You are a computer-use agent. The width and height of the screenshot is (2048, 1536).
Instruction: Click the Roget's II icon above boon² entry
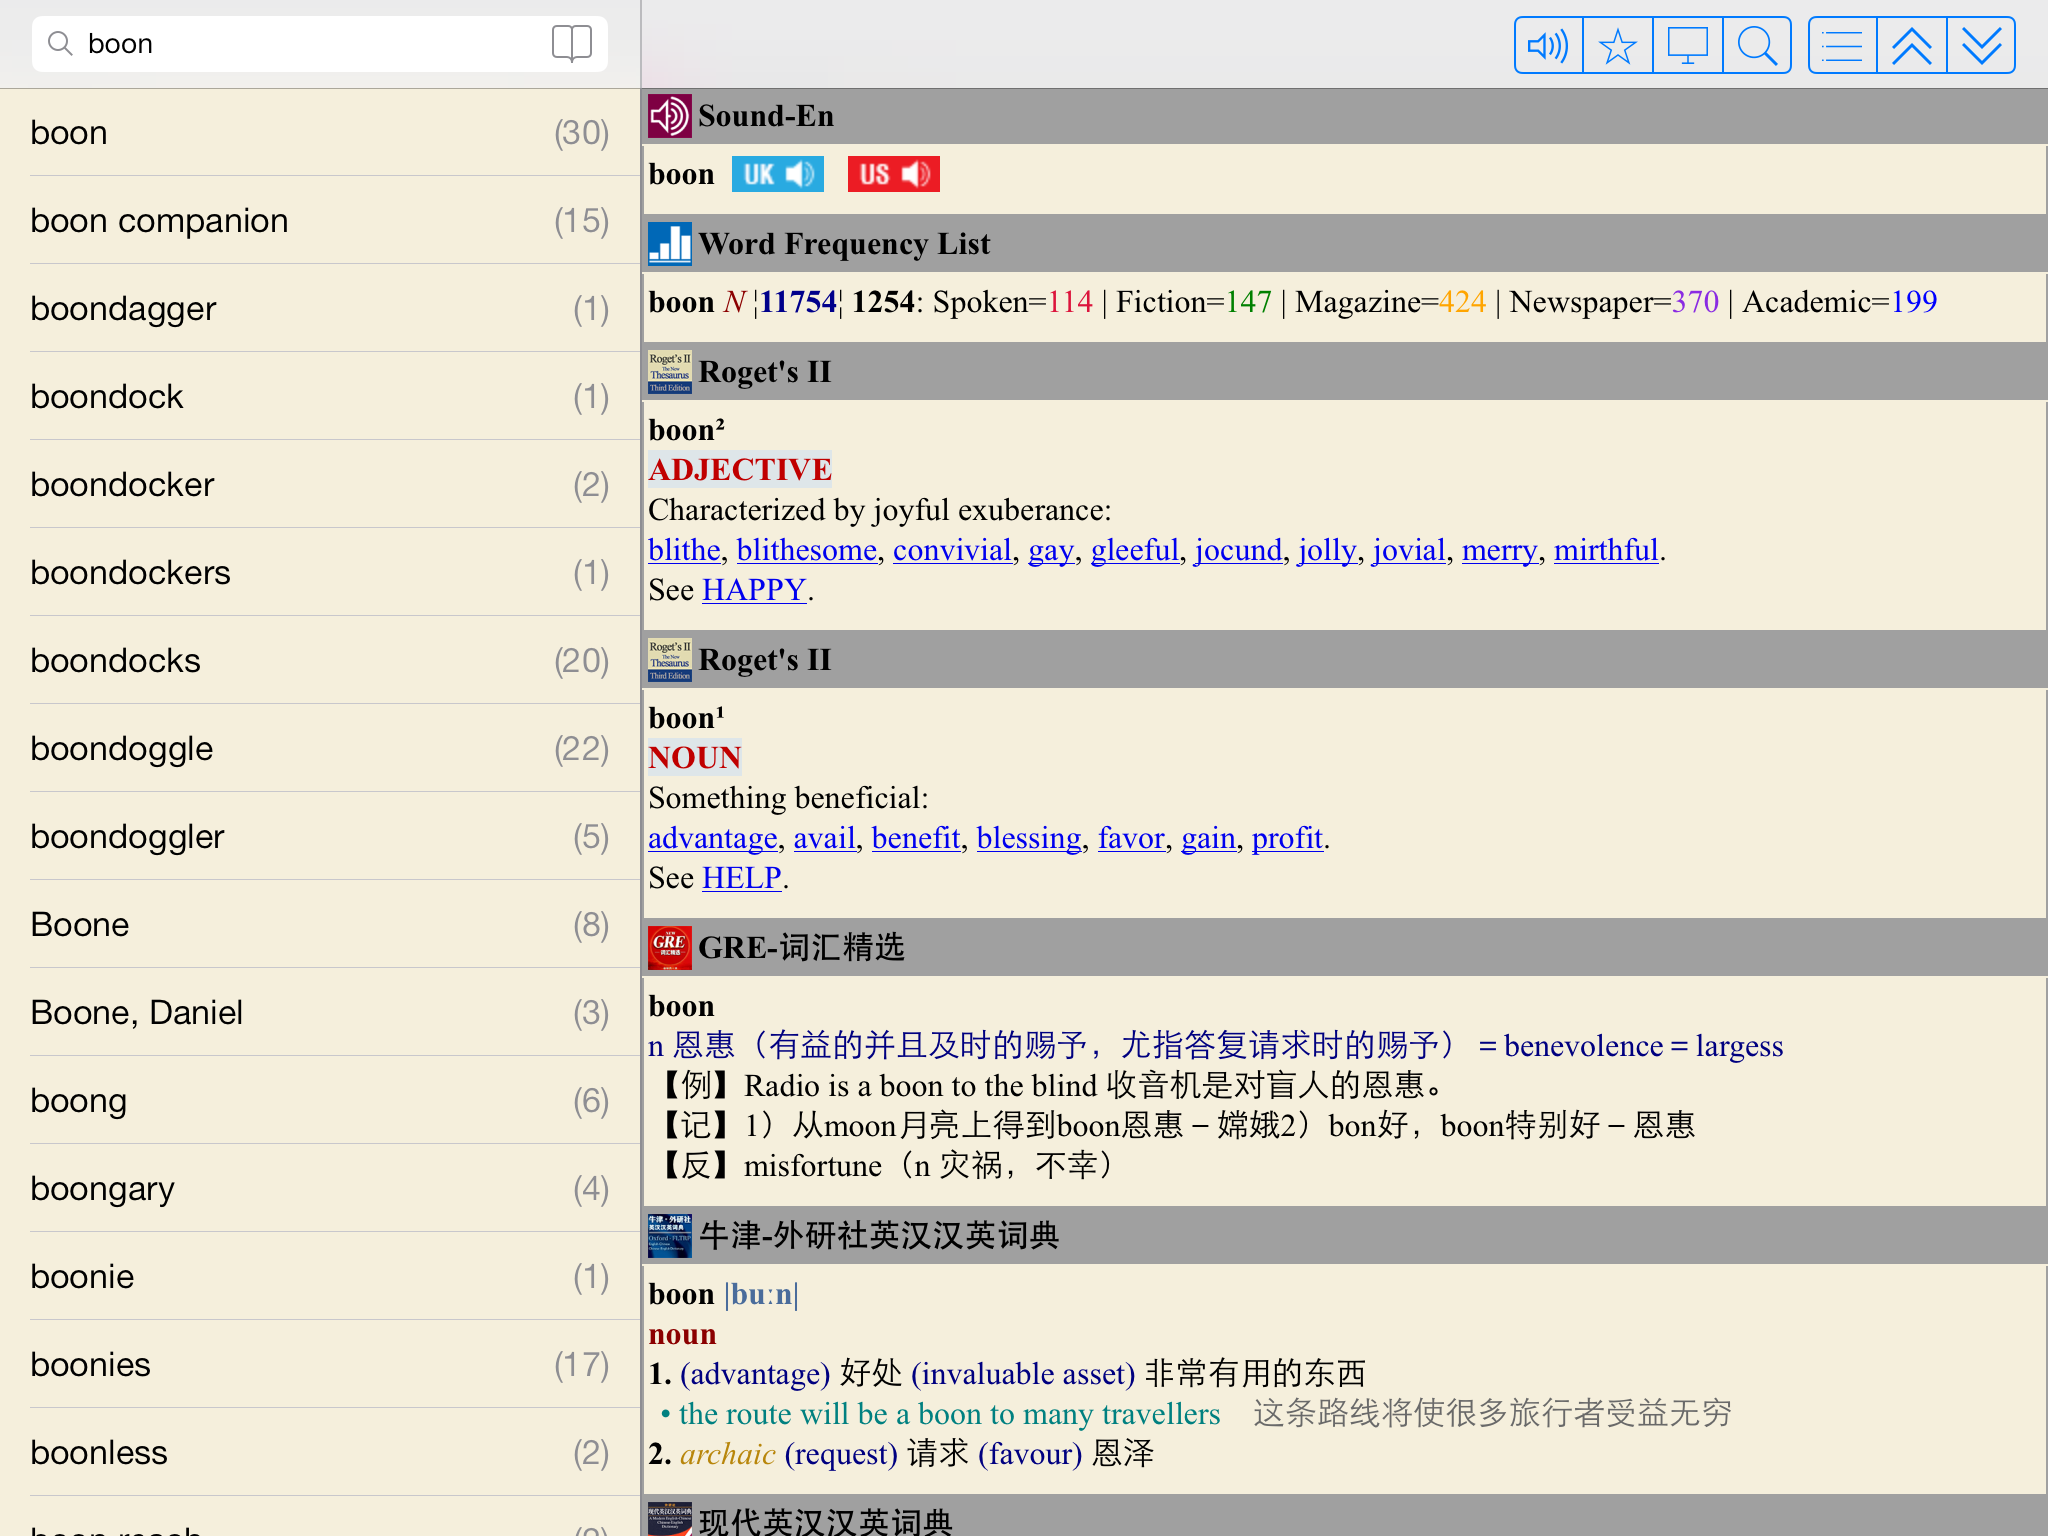click(x=670, y=372)
